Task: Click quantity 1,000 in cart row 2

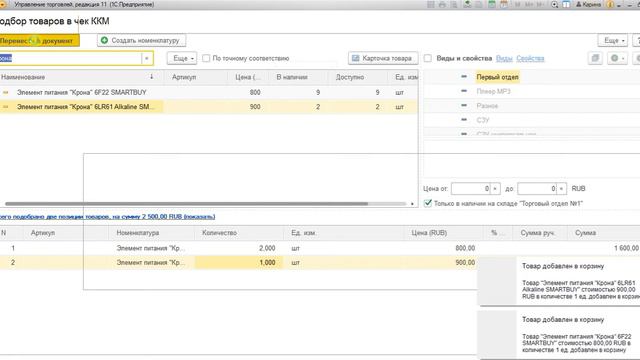Action: tap(239, 262)
